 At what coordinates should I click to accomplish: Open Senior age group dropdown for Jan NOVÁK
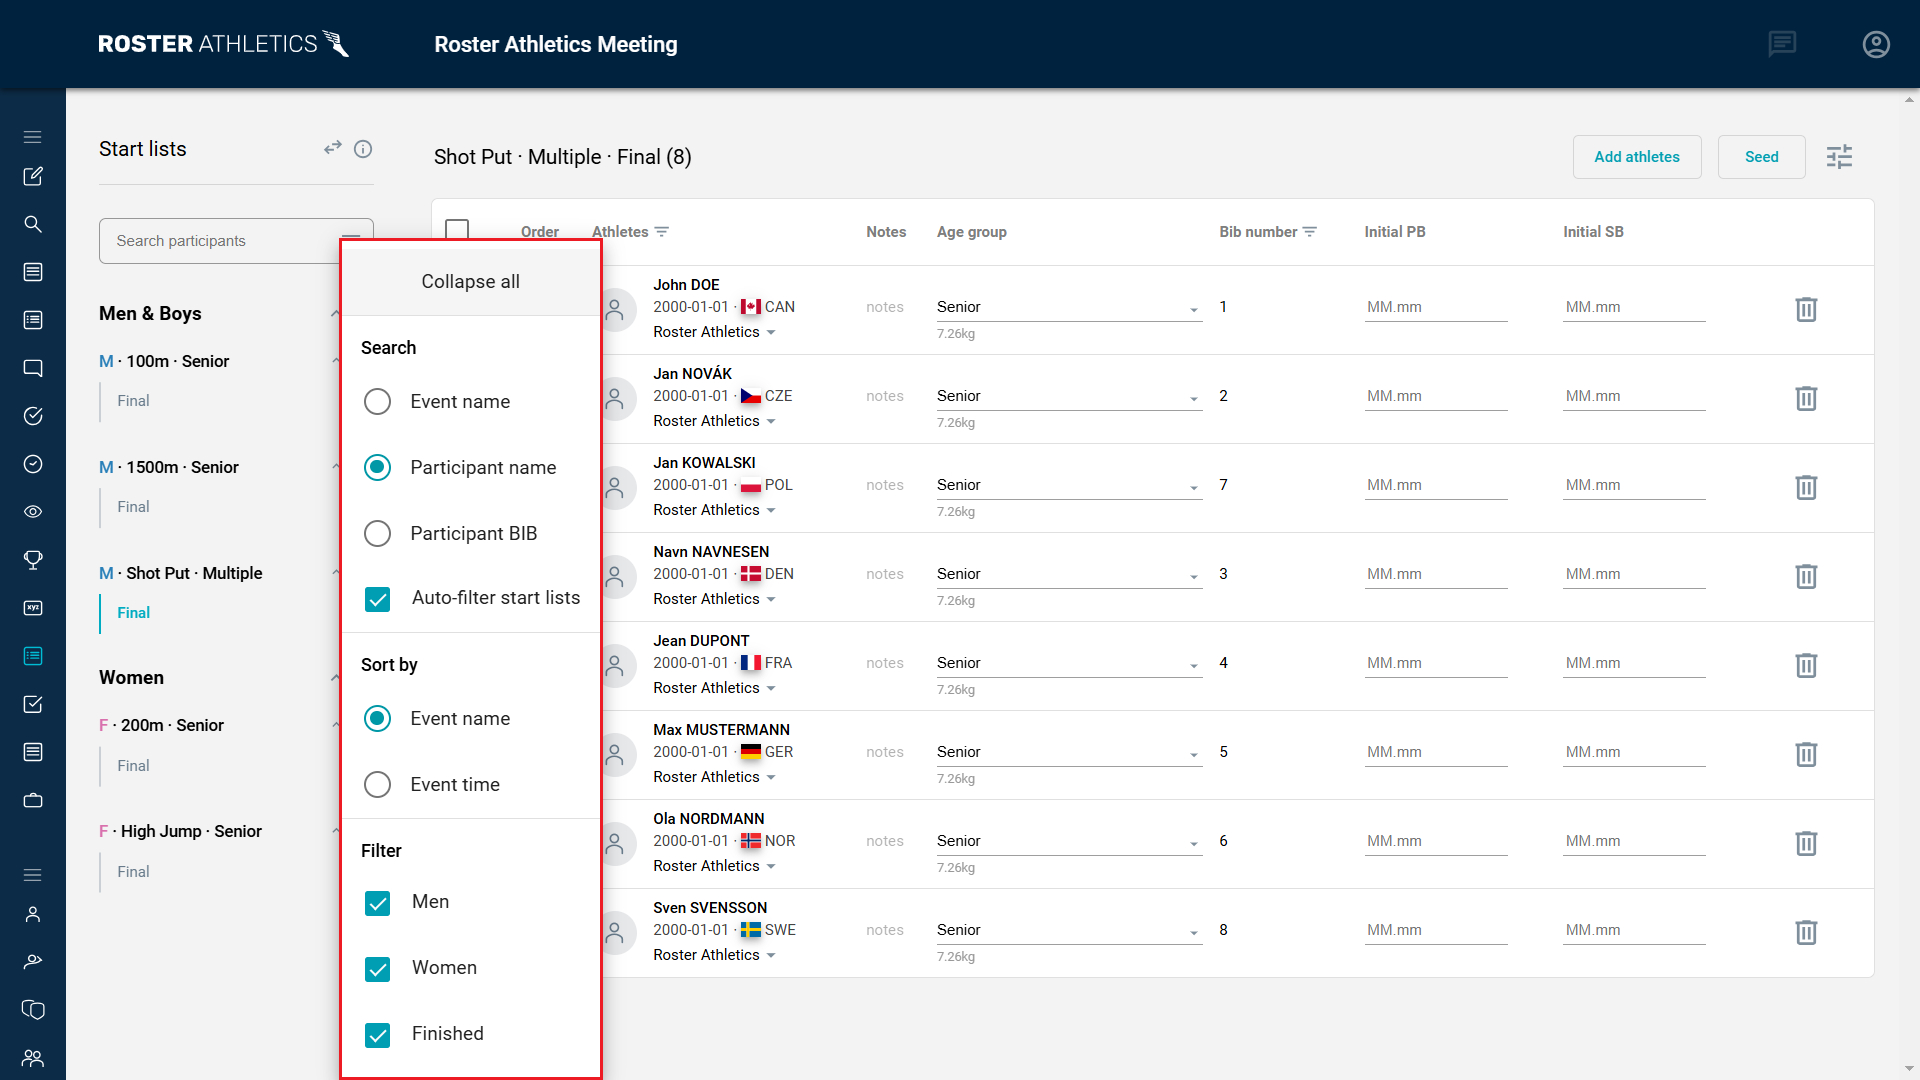click(1068, 397)
